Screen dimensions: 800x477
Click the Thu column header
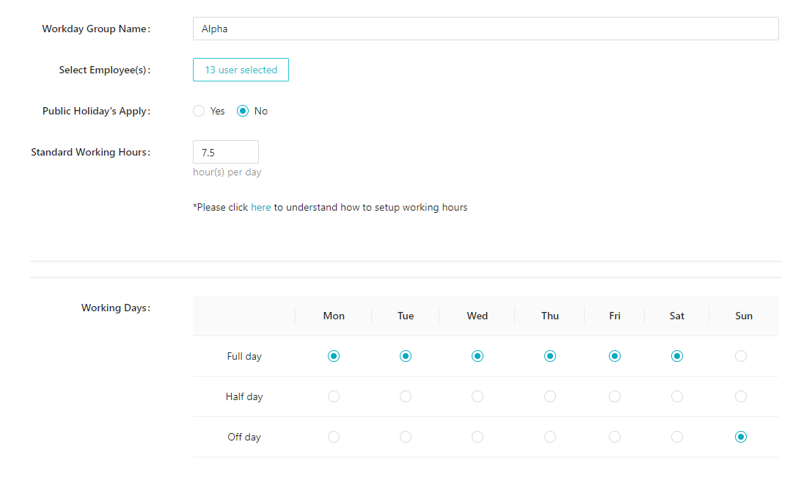coord(550,316)
